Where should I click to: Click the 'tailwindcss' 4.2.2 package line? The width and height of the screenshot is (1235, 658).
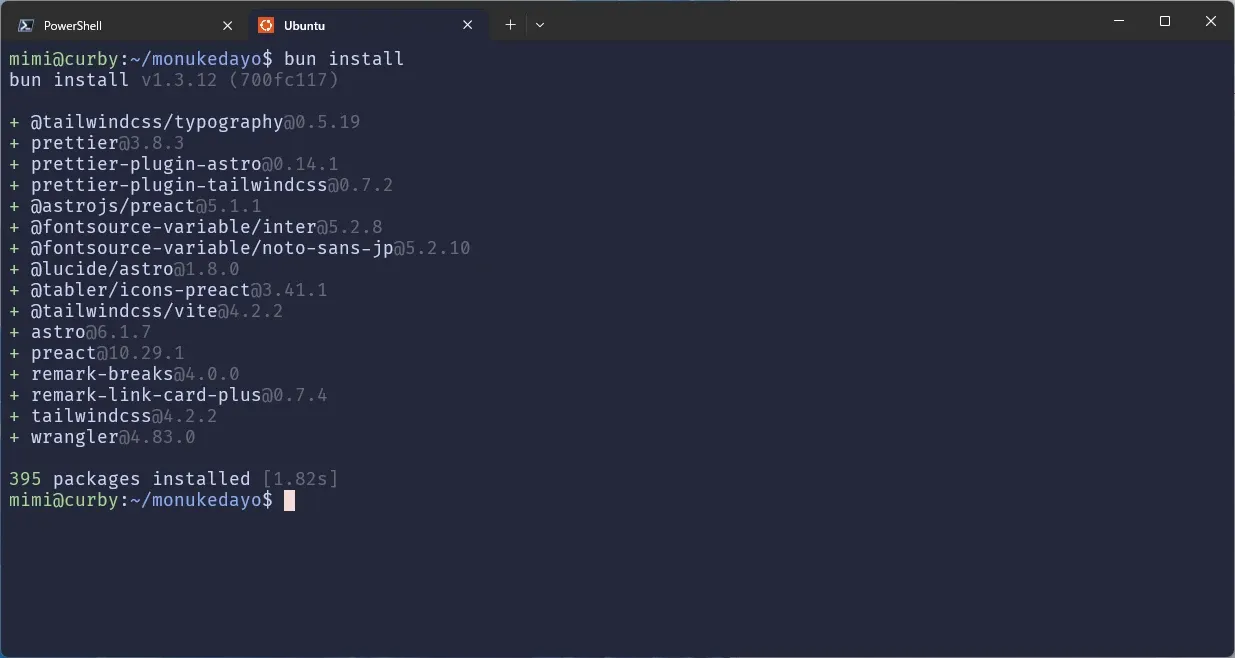tap(113, 416)
